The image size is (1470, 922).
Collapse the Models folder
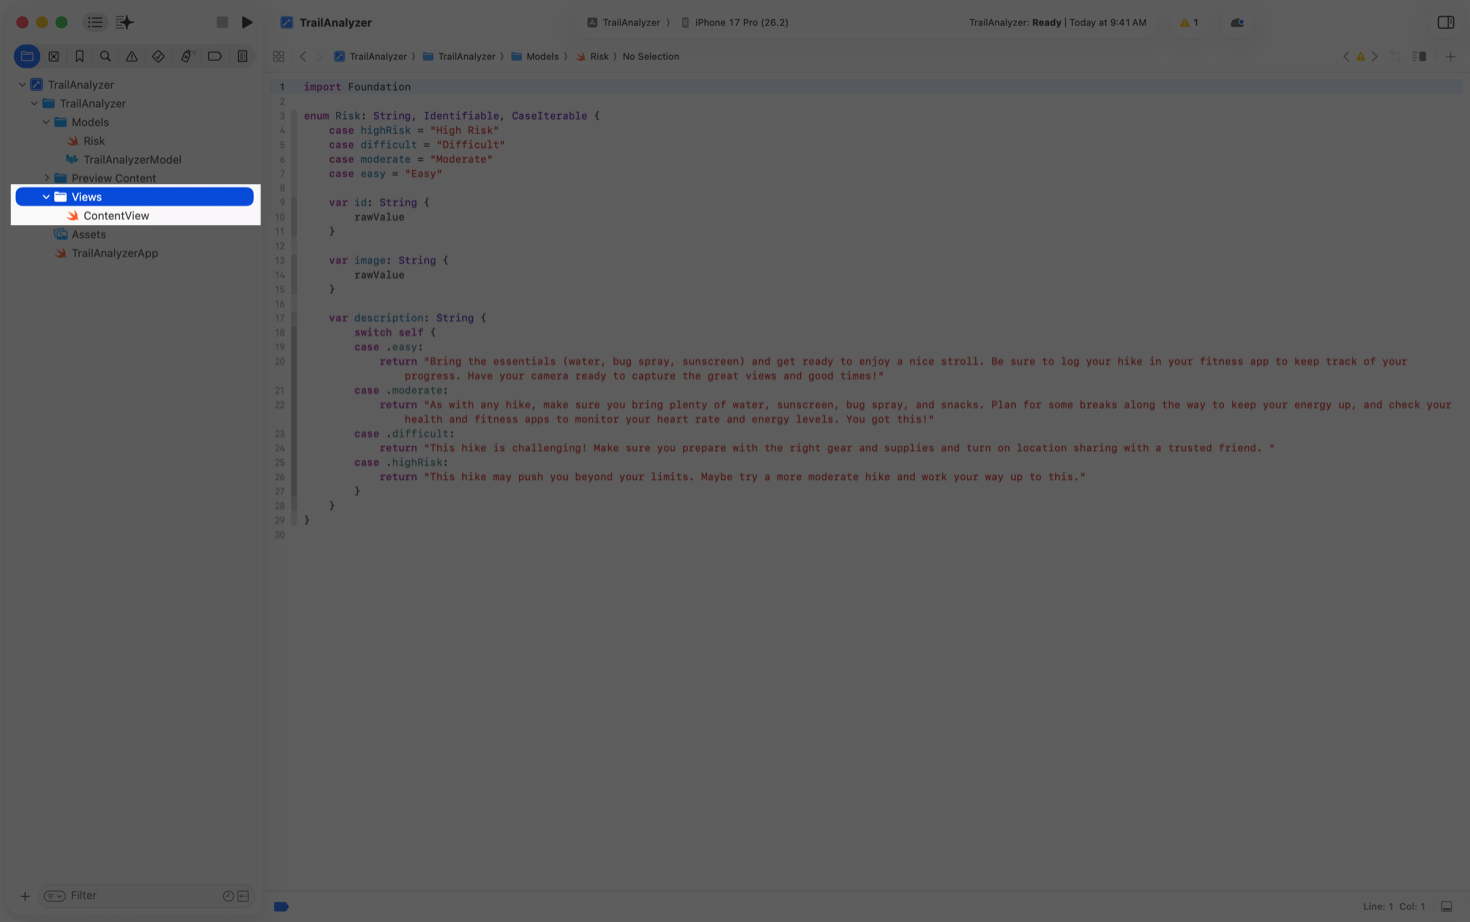coord(46,122)
